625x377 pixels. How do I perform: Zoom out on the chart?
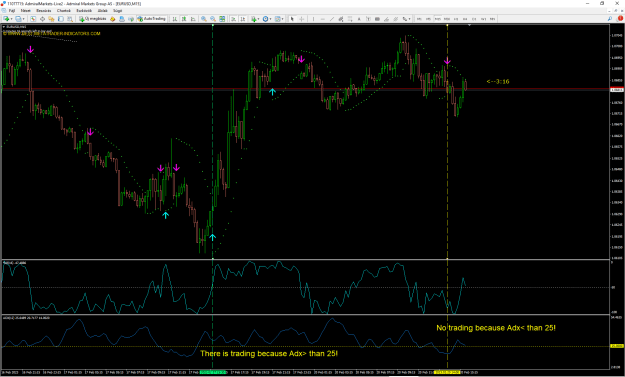(x=212, y=19)
